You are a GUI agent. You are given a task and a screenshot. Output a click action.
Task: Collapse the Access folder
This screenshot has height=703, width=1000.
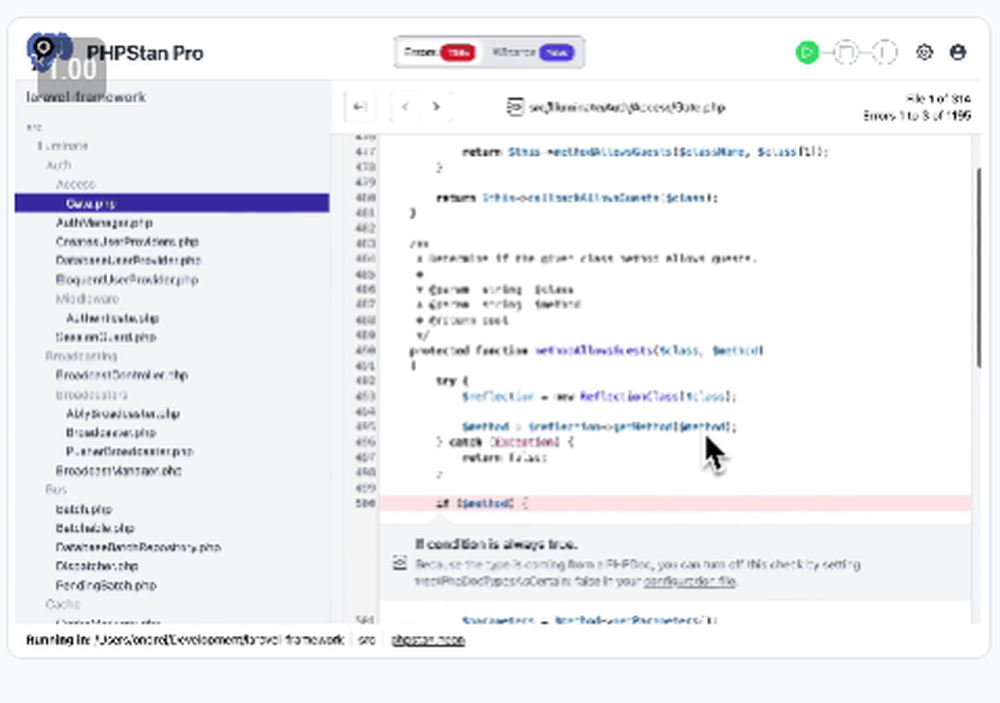click(x=75, y=184)
